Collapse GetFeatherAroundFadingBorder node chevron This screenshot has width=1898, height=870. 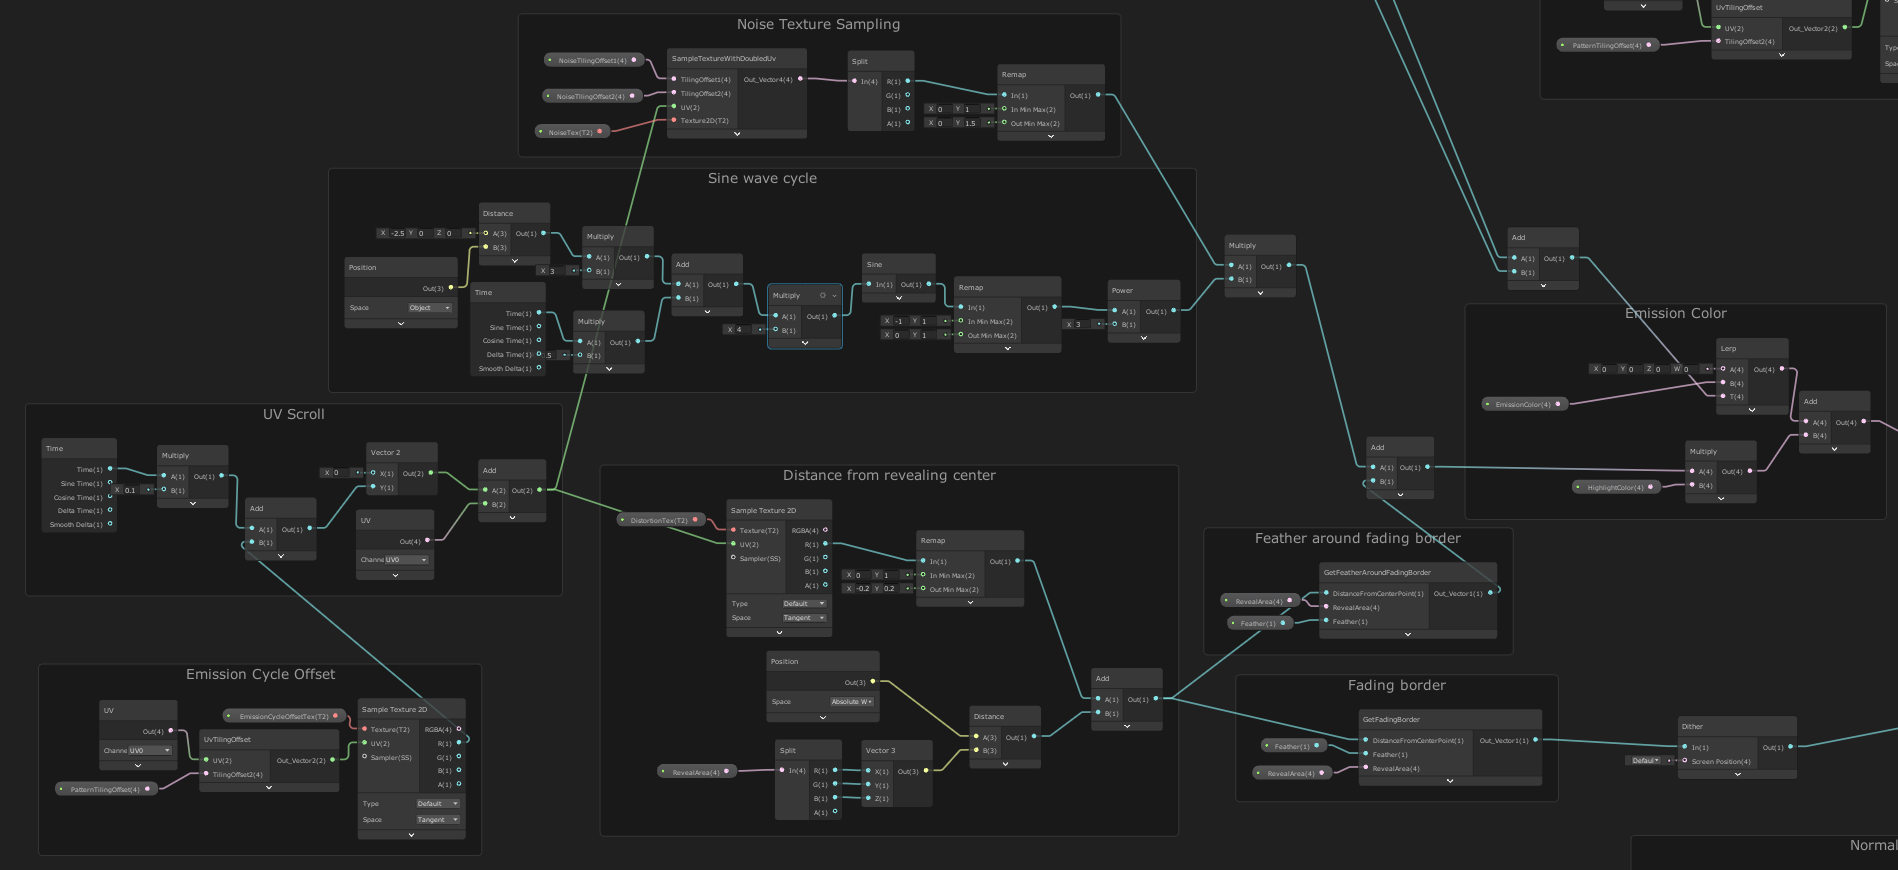pyautogui.click(x=1408, y=634)
